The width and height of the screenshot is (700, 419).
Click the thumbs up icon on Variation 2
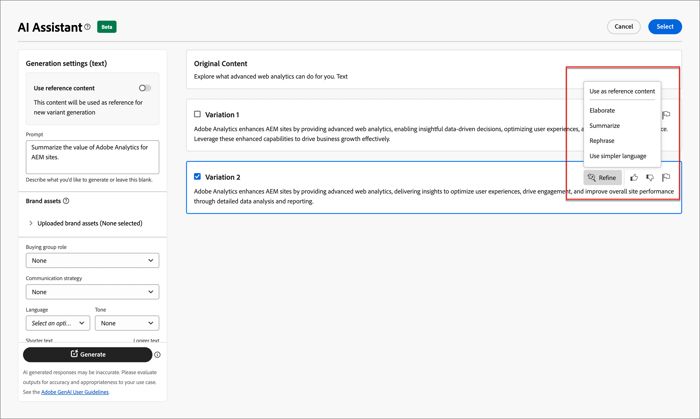[634, 178]
